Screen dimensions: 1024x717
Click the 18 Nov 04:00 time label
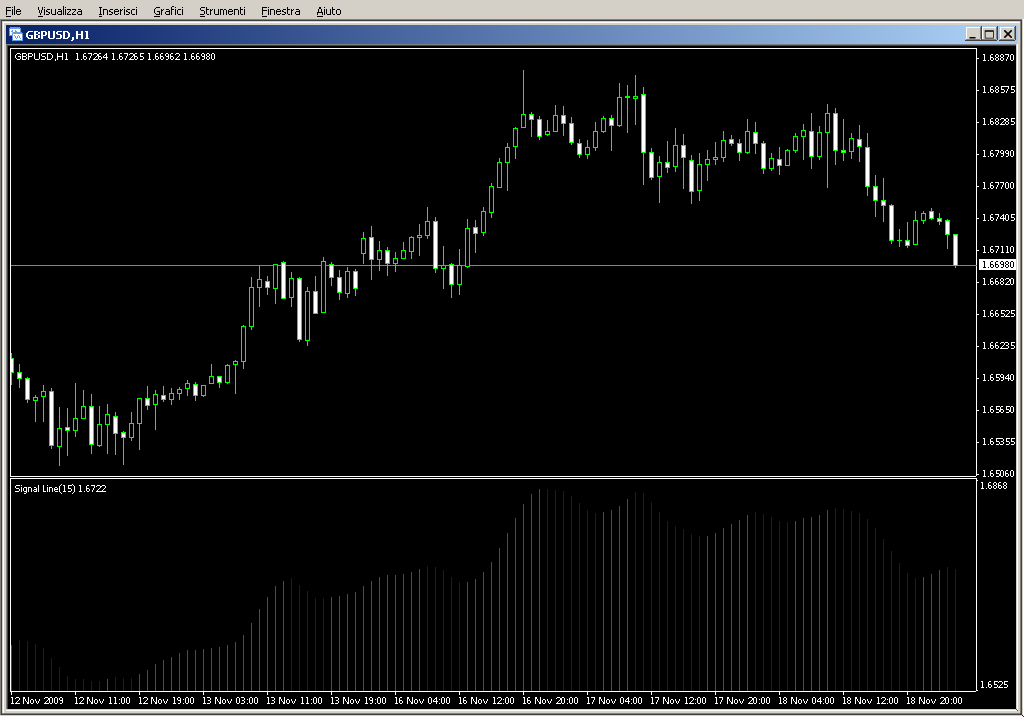click(x=806, y=701)
